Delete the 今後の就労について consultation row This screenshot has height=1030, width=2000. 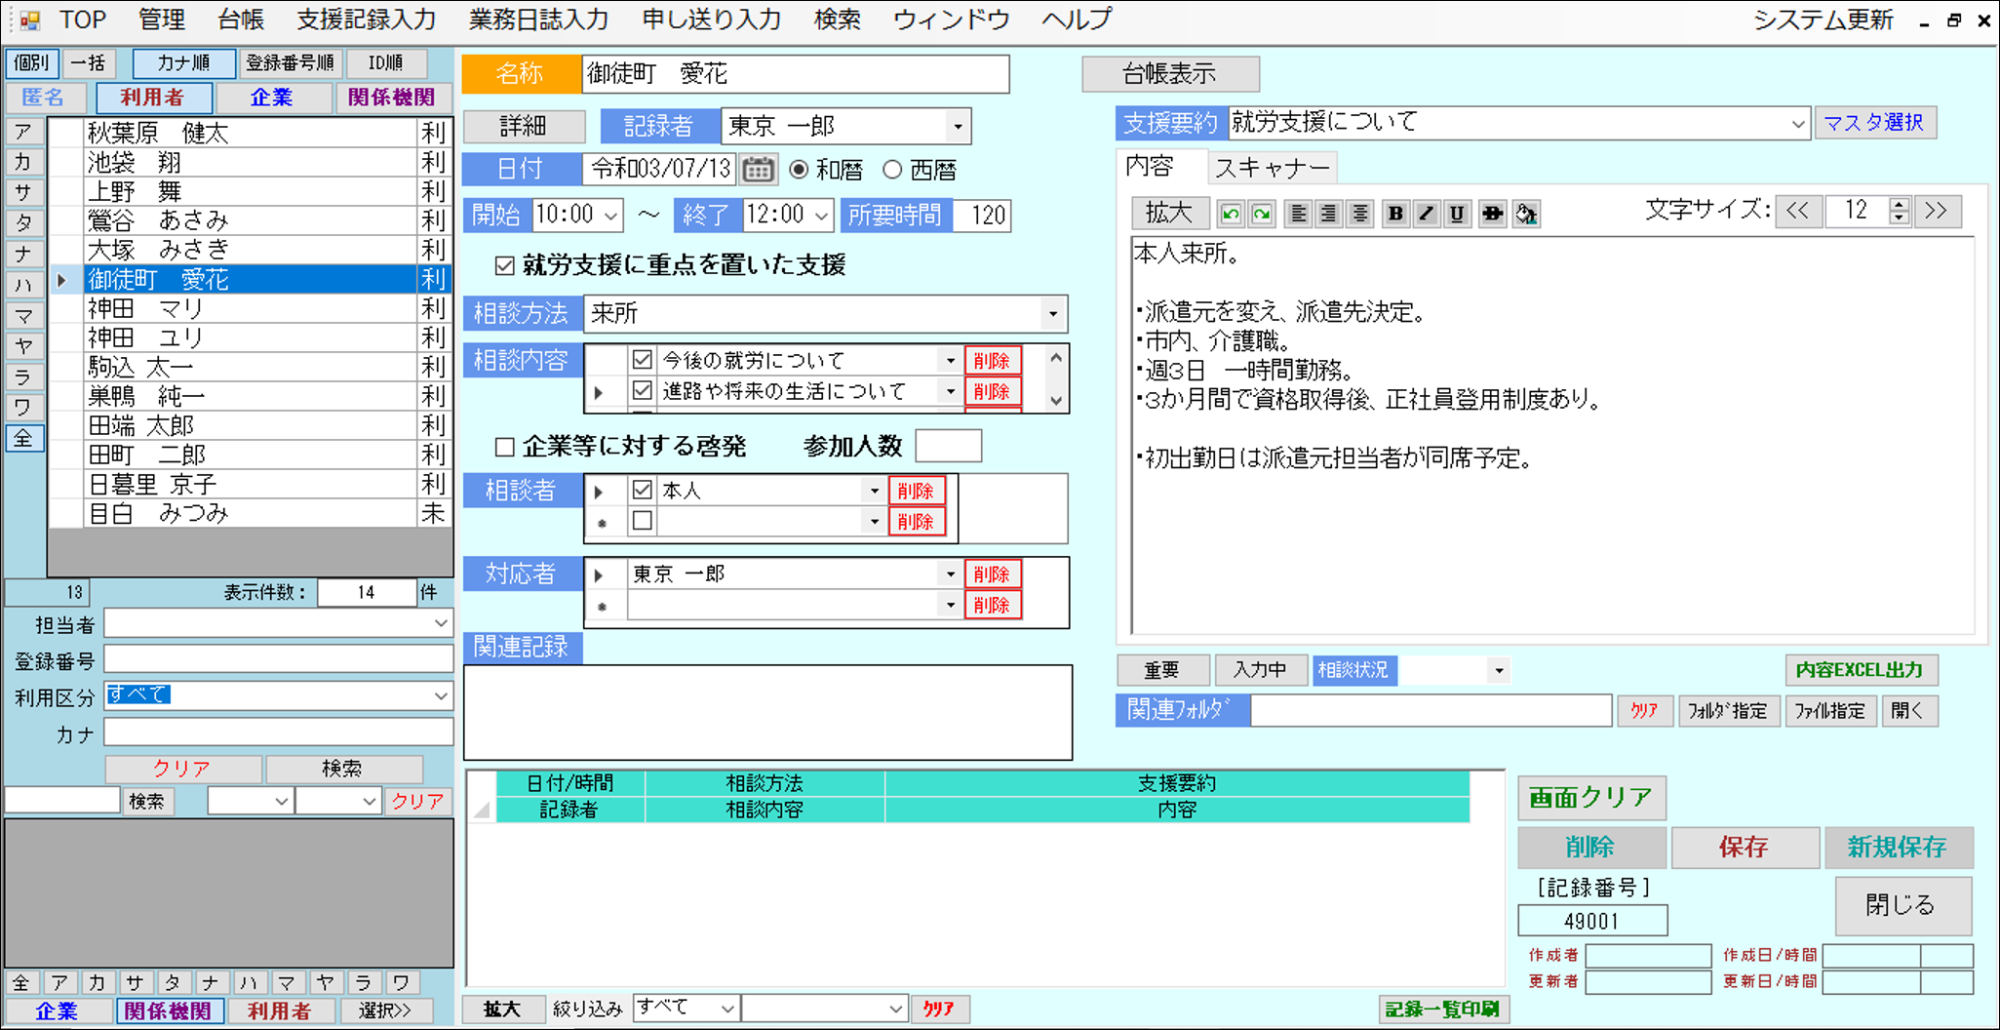[991, 361]
